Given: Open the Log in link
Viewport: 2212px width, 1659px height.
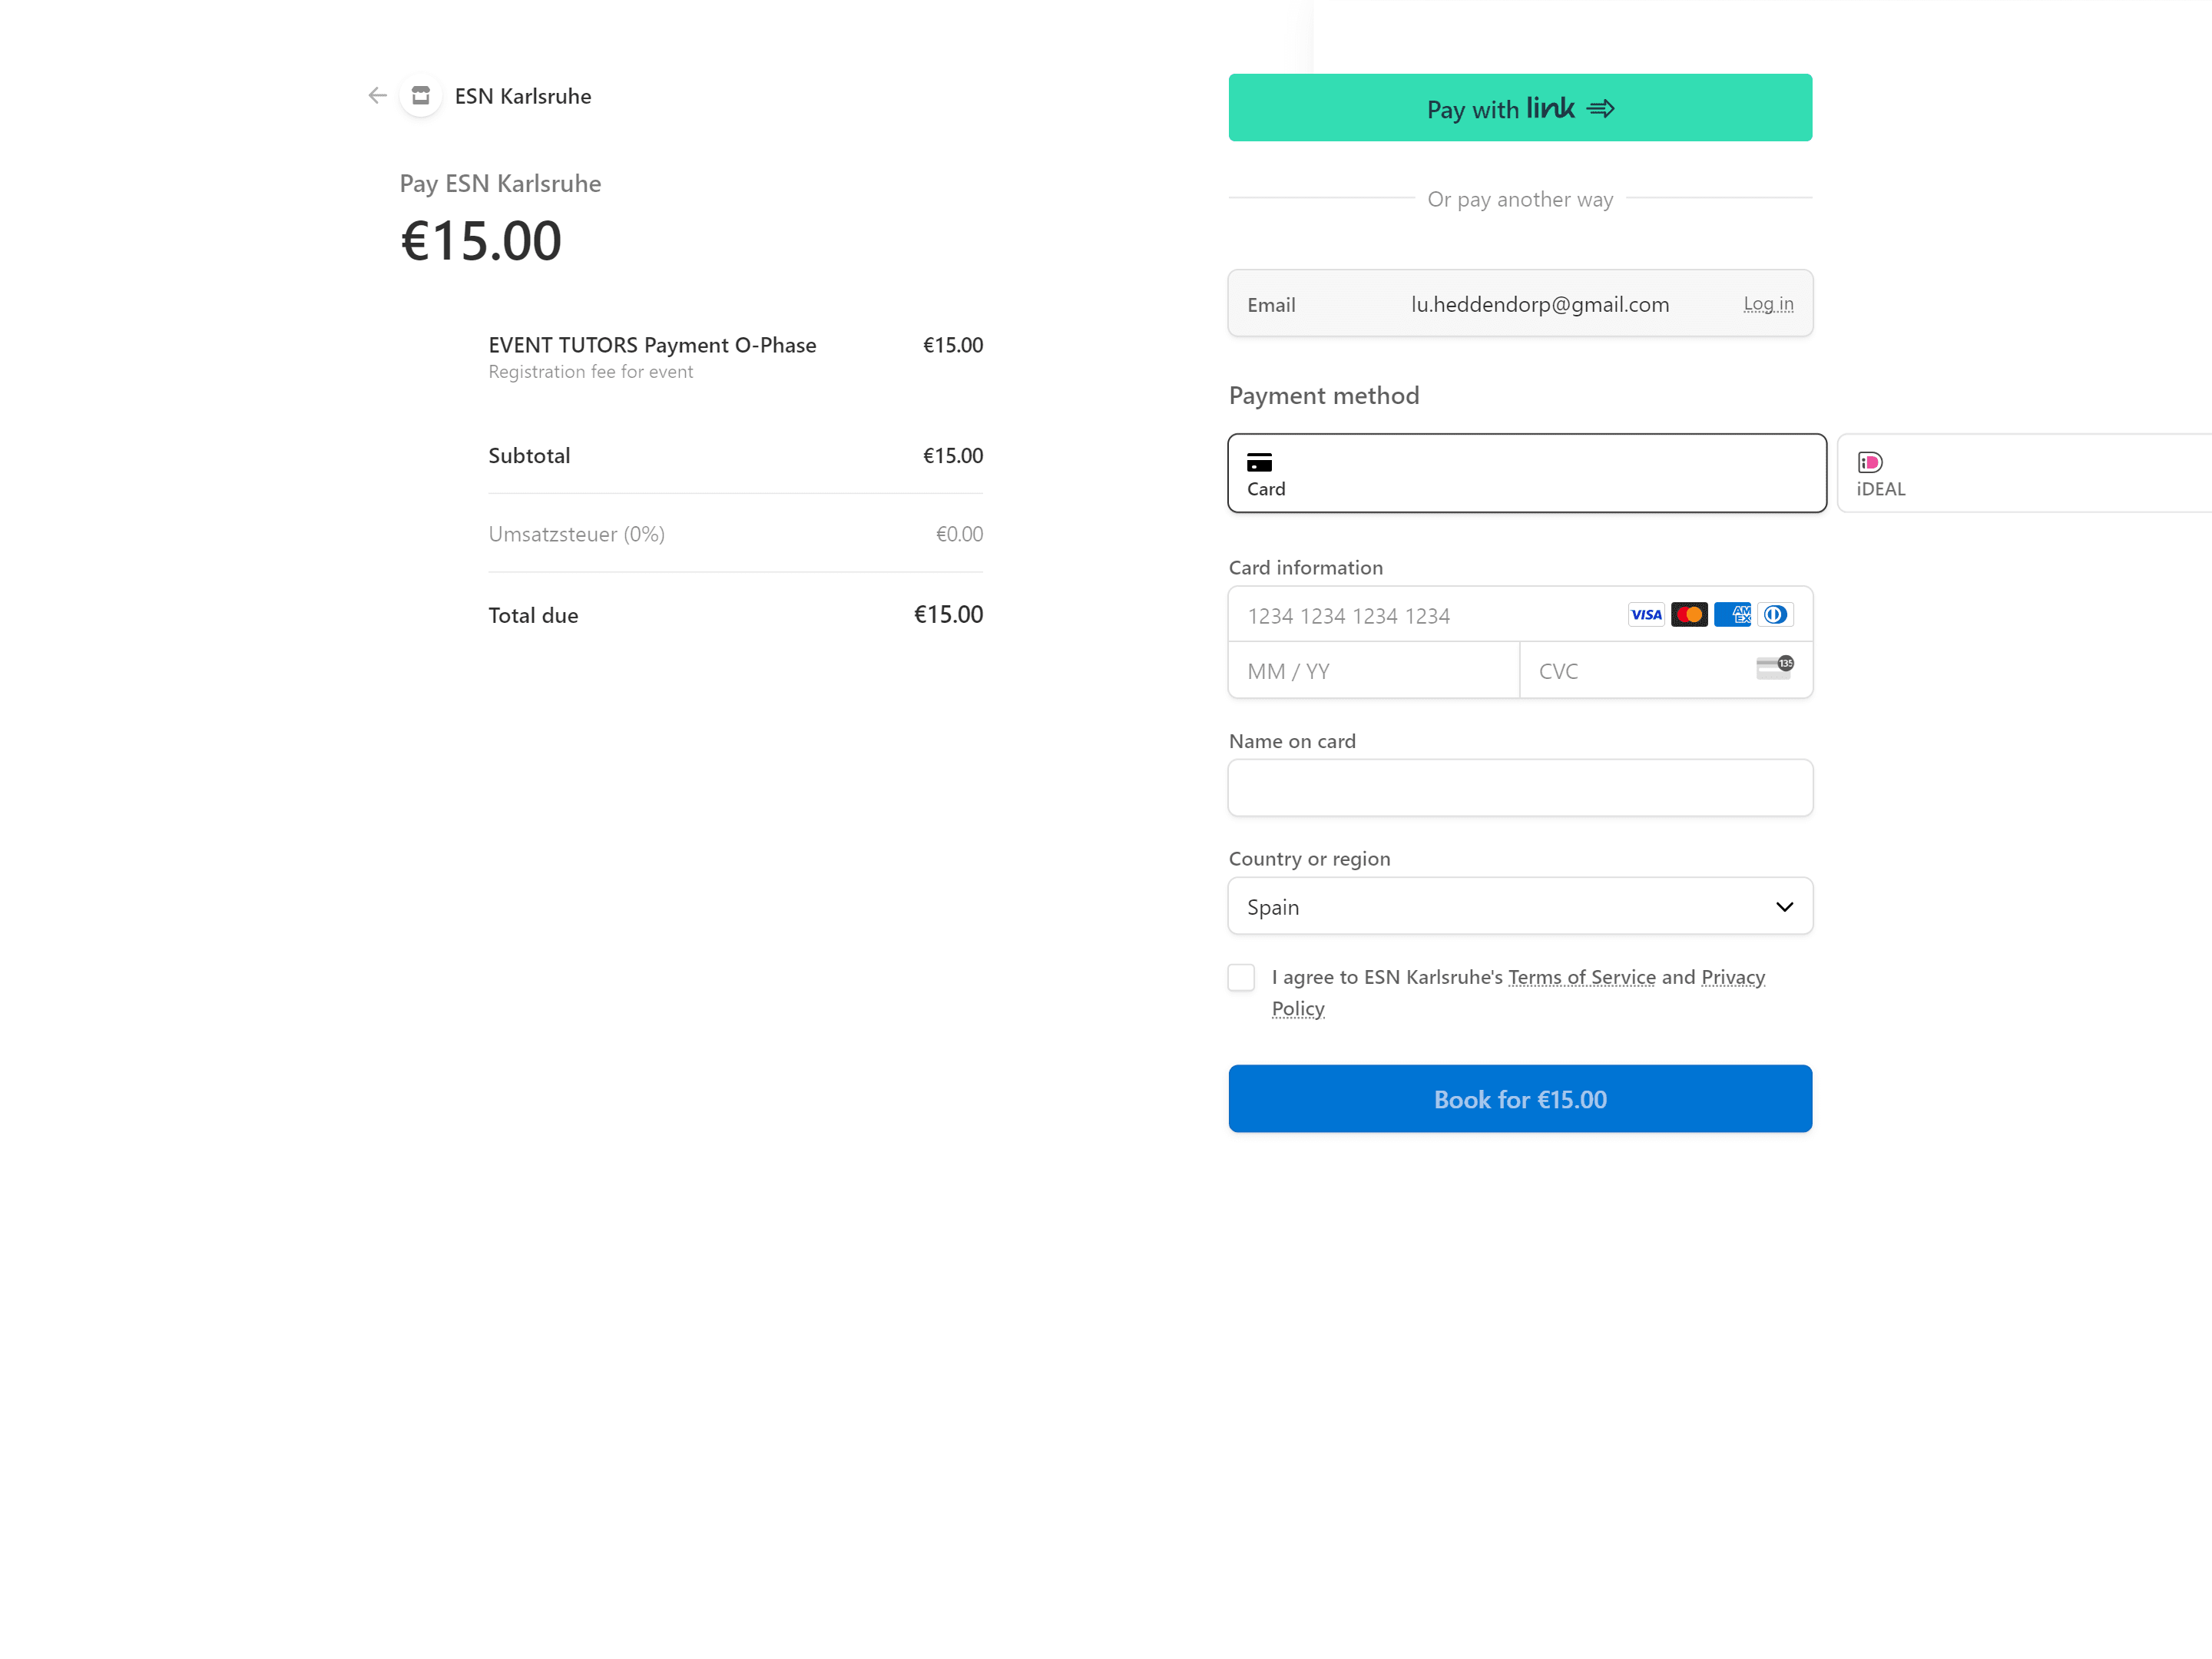Looking at the screenshot, I should point(1768,304).
